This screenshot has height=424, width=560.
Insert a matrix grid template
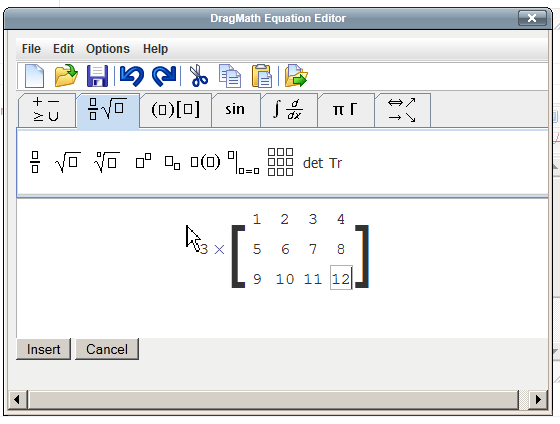tap(280, 162)
